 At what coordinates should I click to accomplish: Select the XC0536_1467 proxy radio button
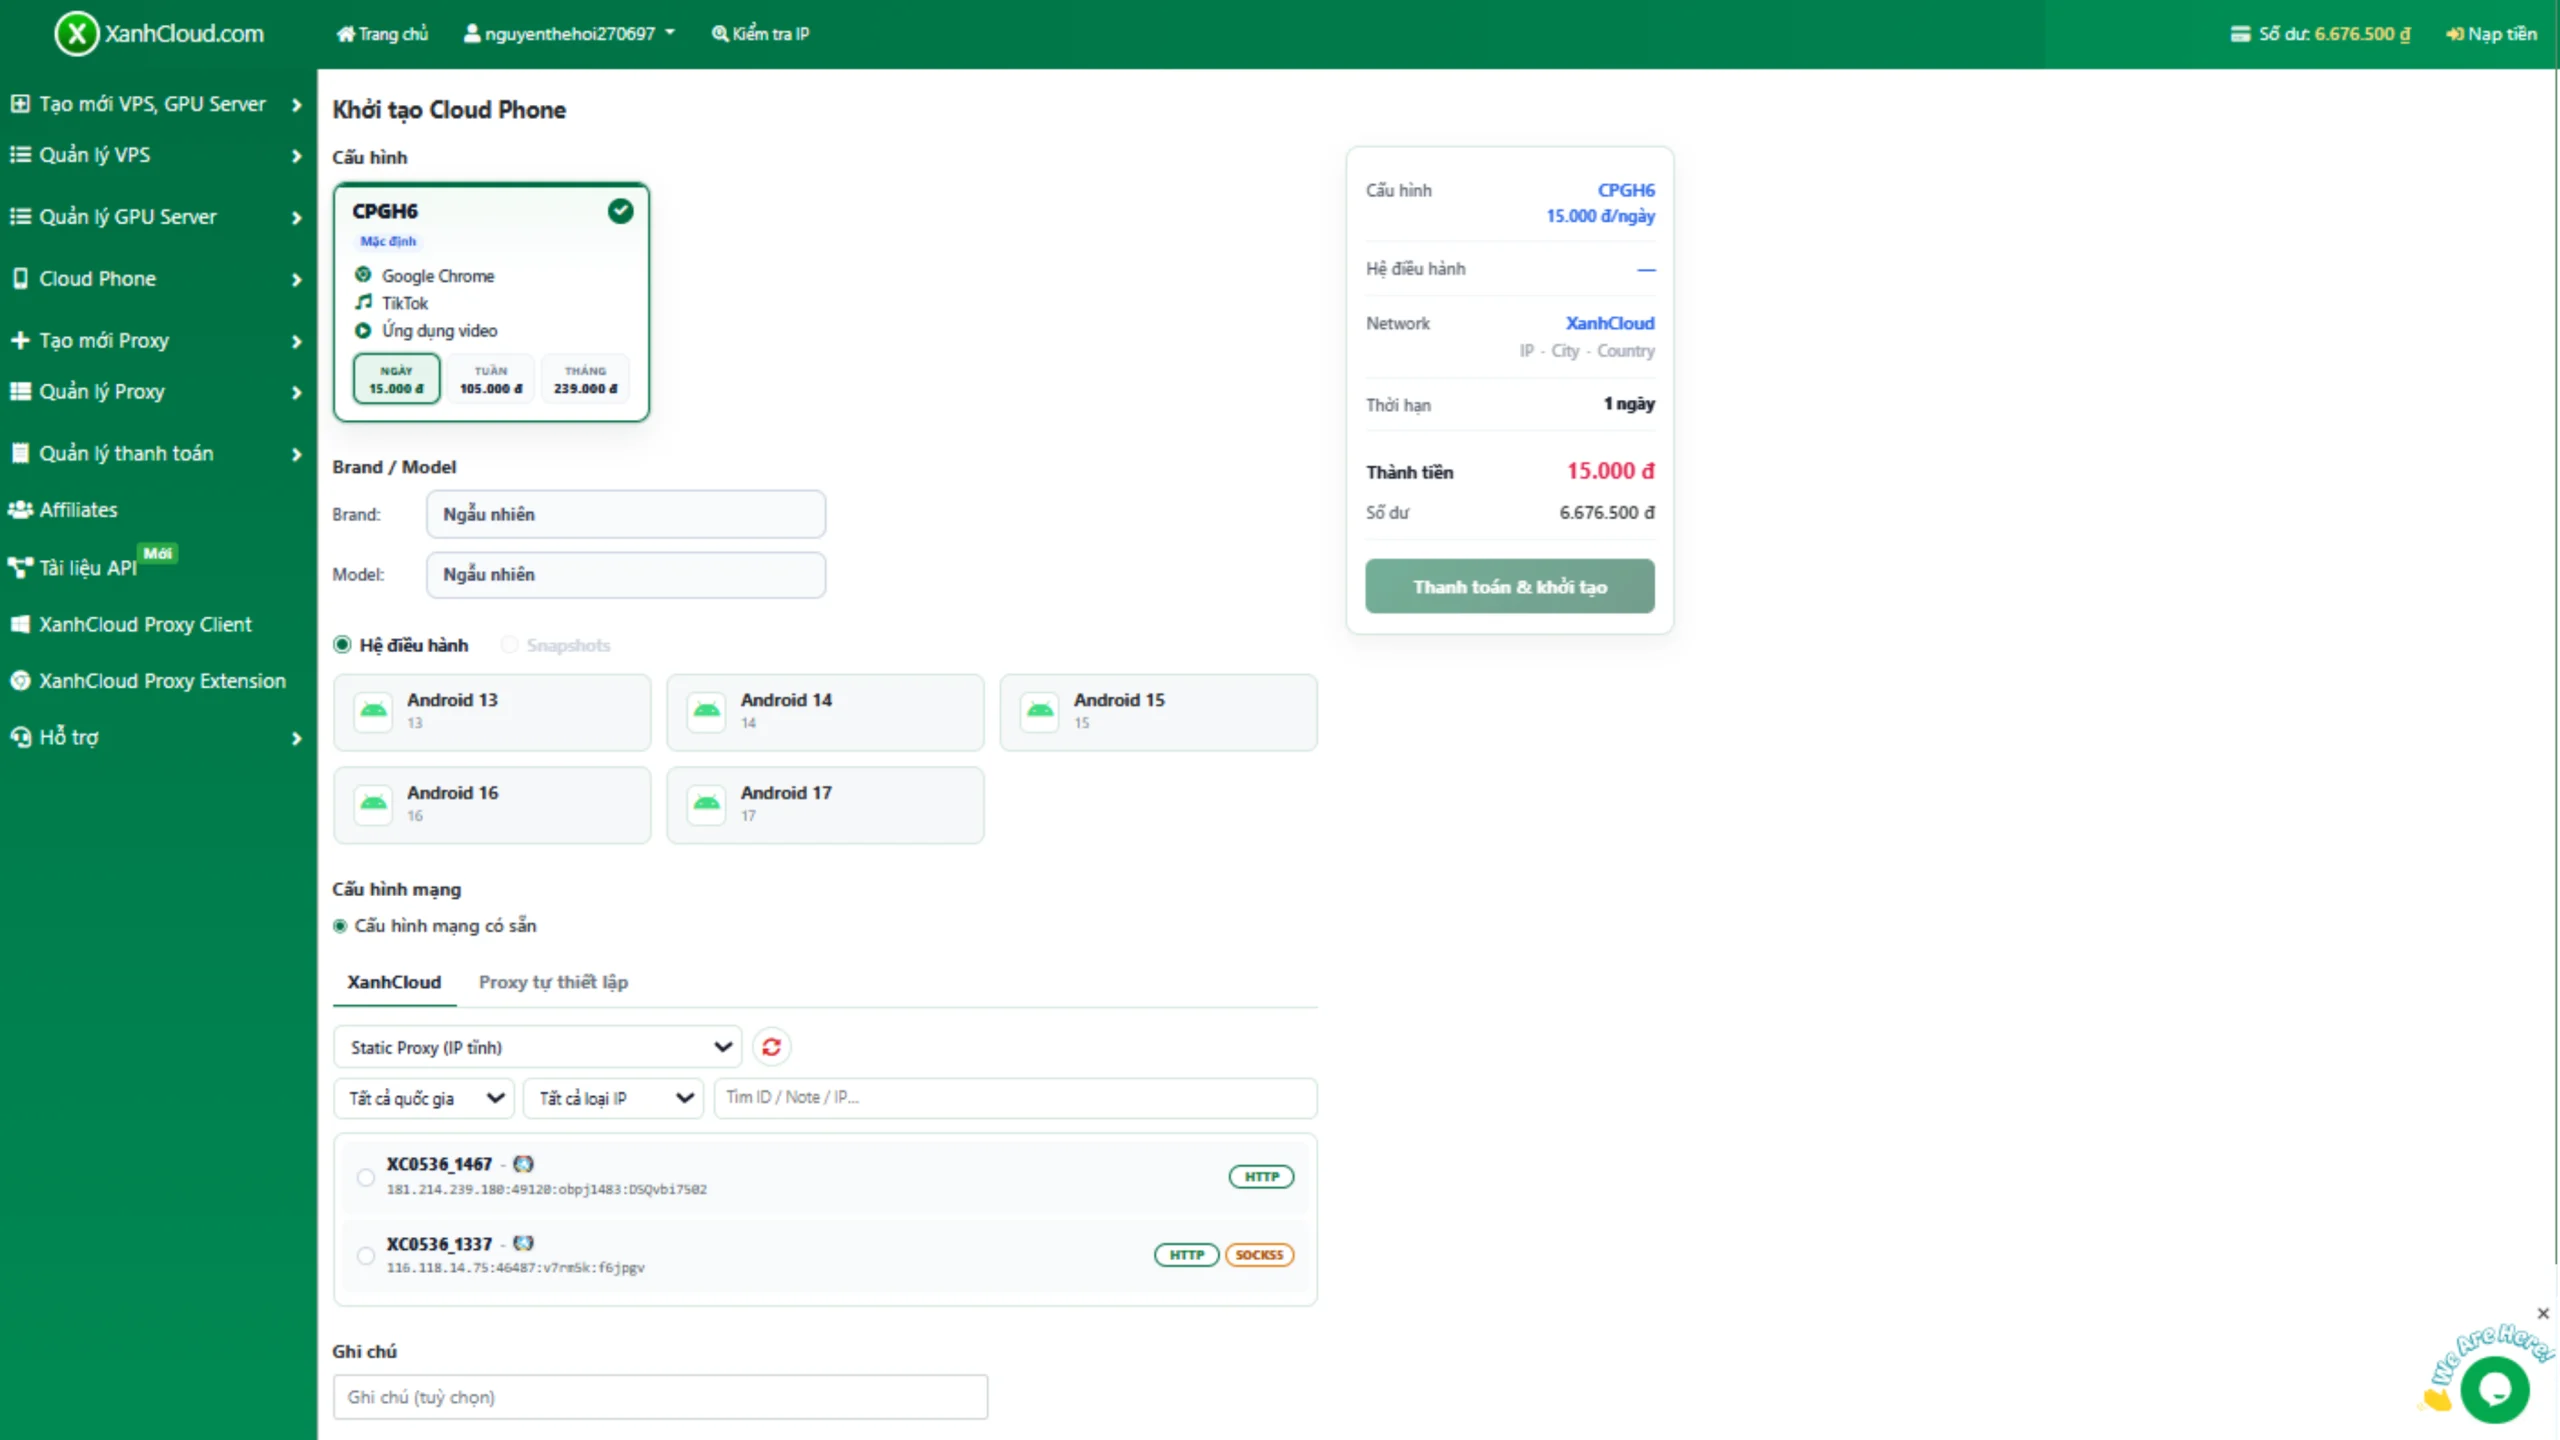click(x=366, y=1177)
